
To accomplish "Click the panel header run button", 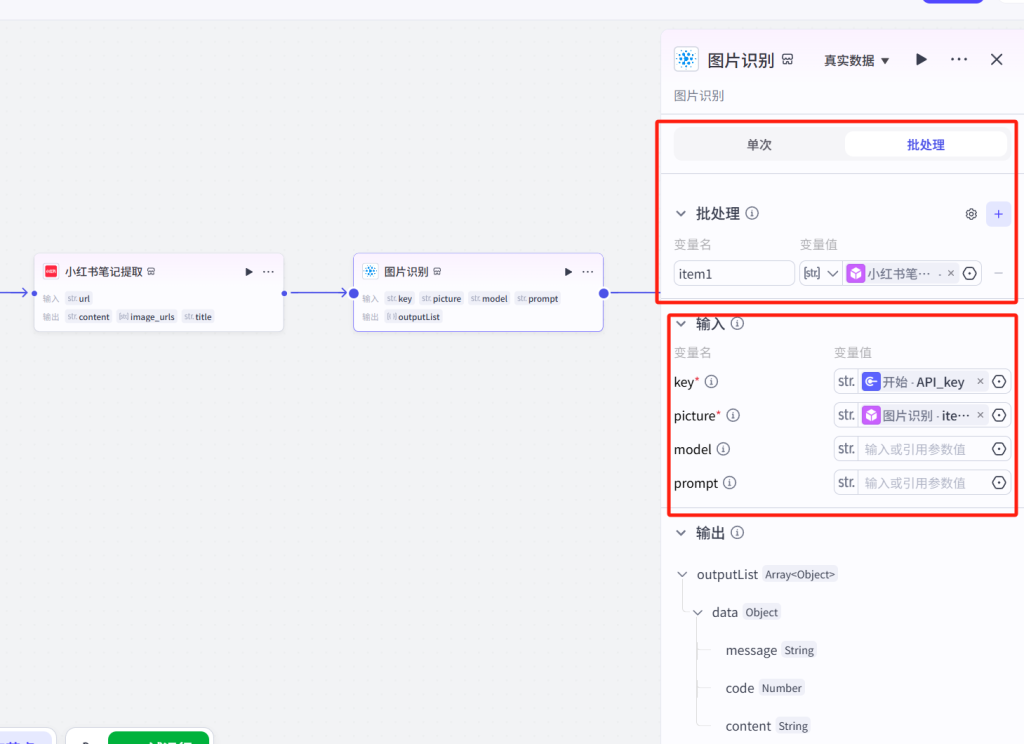I will [x=921, y=60].
